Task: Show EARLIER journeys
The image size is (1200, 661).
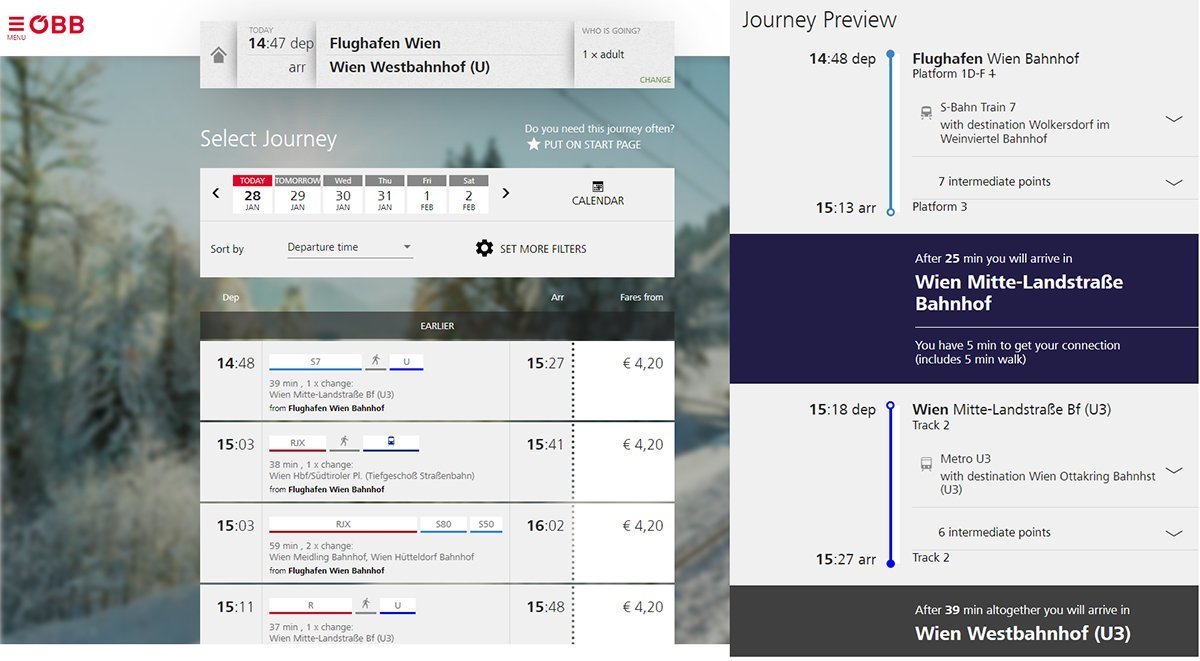Action: click(437, 326)
